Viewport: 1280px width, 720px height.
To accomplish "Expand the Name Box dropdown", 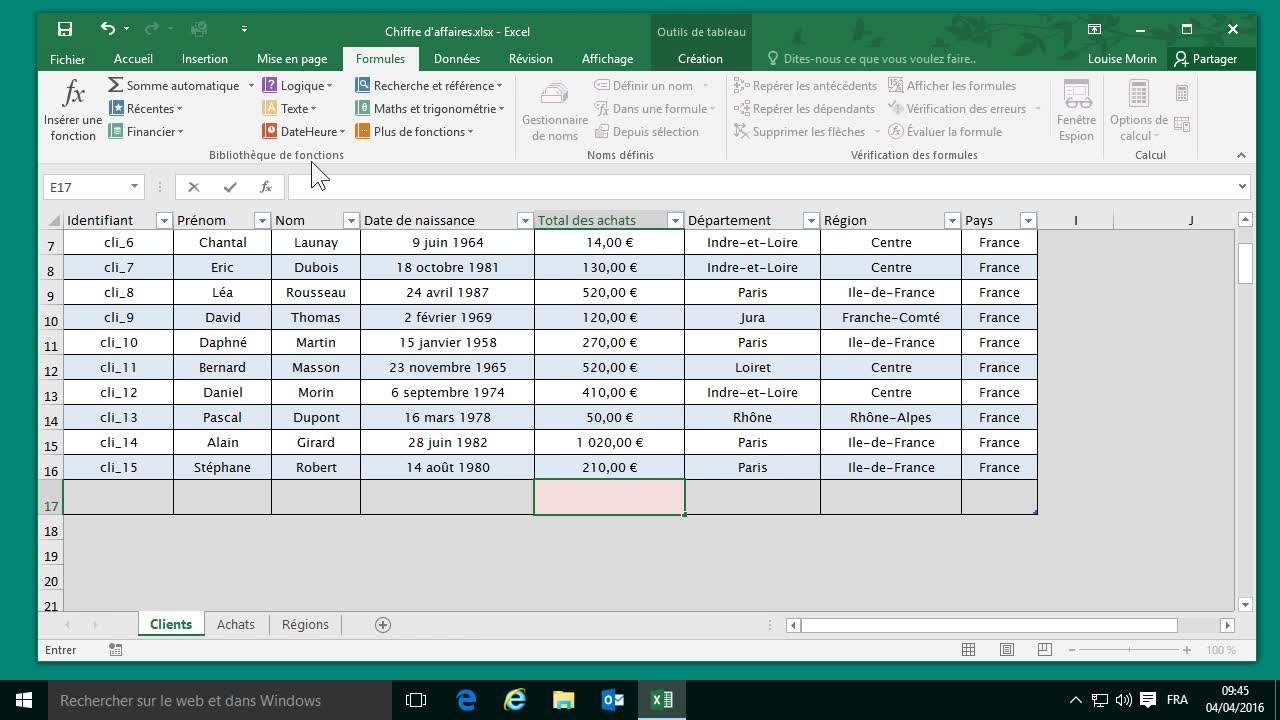I will point(134,187).
